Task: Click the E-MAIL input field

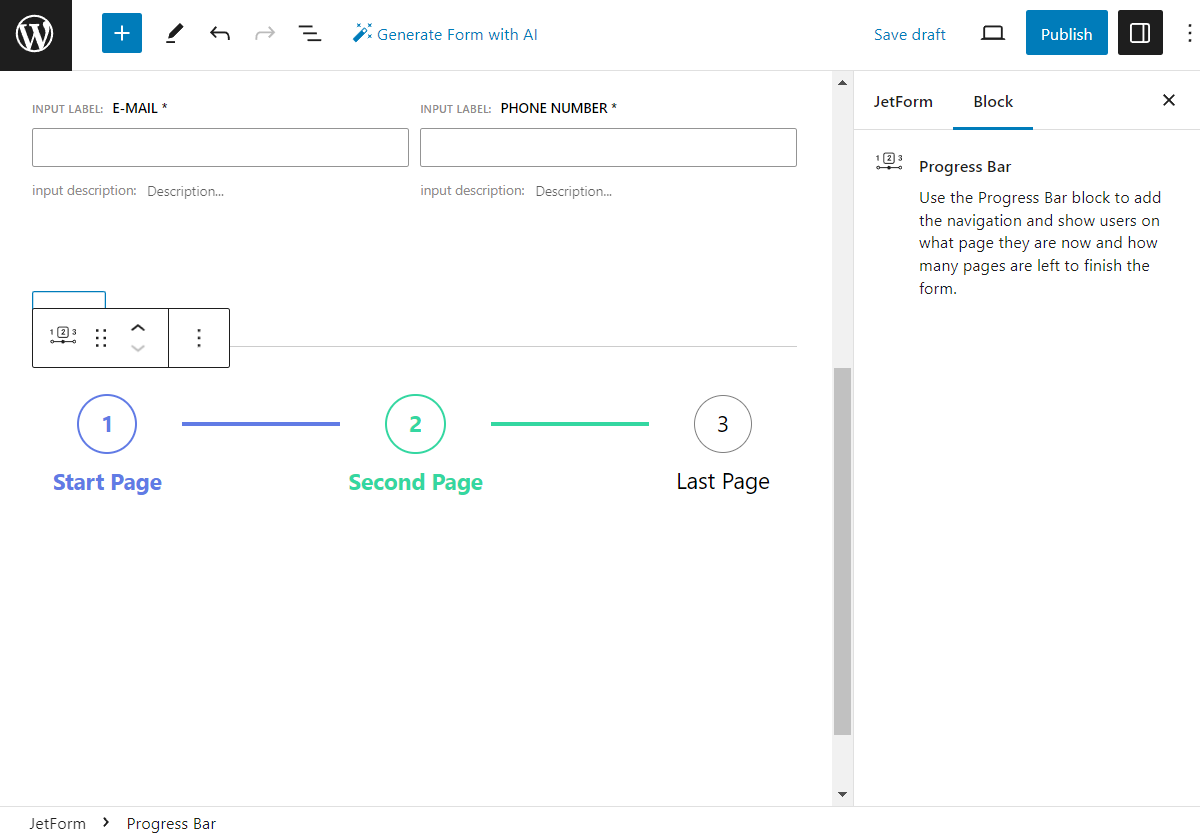Action: 220,147
